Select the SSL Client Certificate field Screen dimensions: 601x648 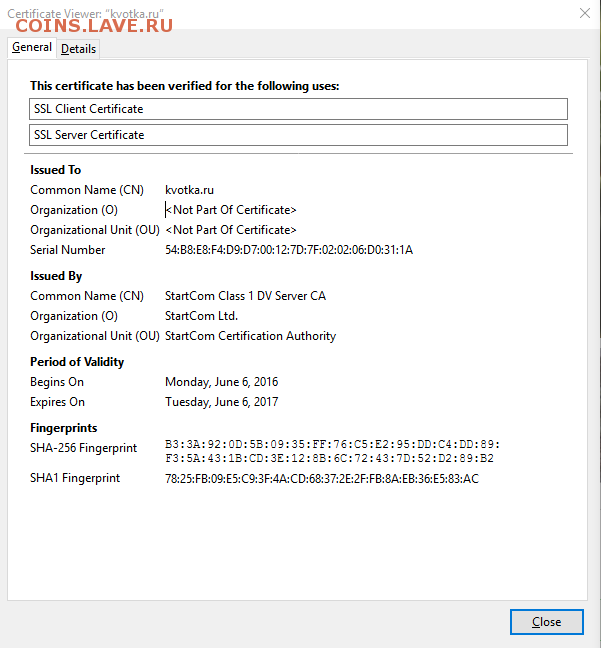pyautogui.click(x=298, y=109)
